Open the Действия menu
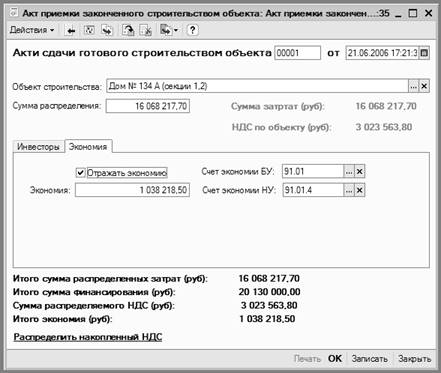The image size is (441, 373). click(x=32, y=30)
